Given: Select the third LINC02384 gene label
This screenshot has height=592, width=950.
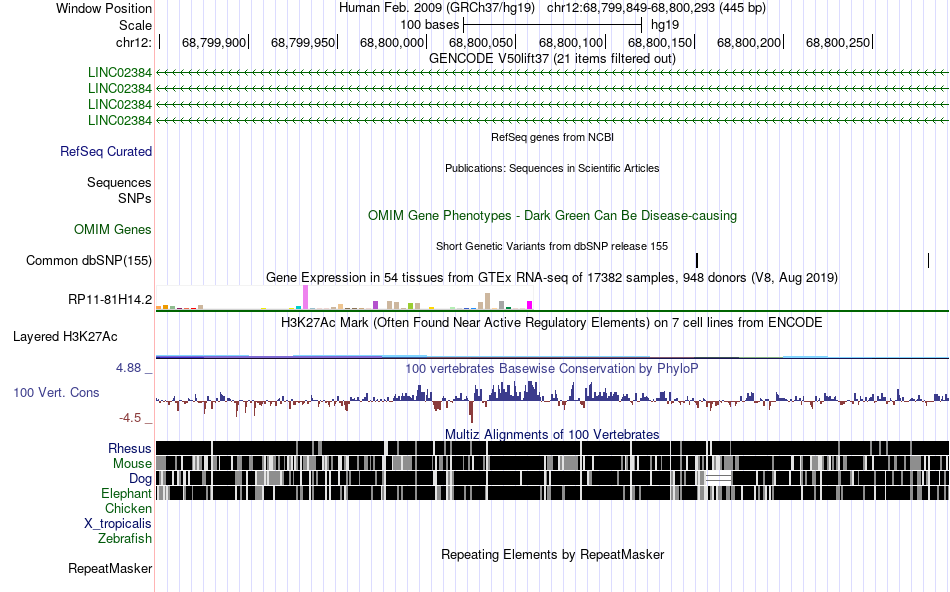Looking at the screenshot, I should (119, 104).
